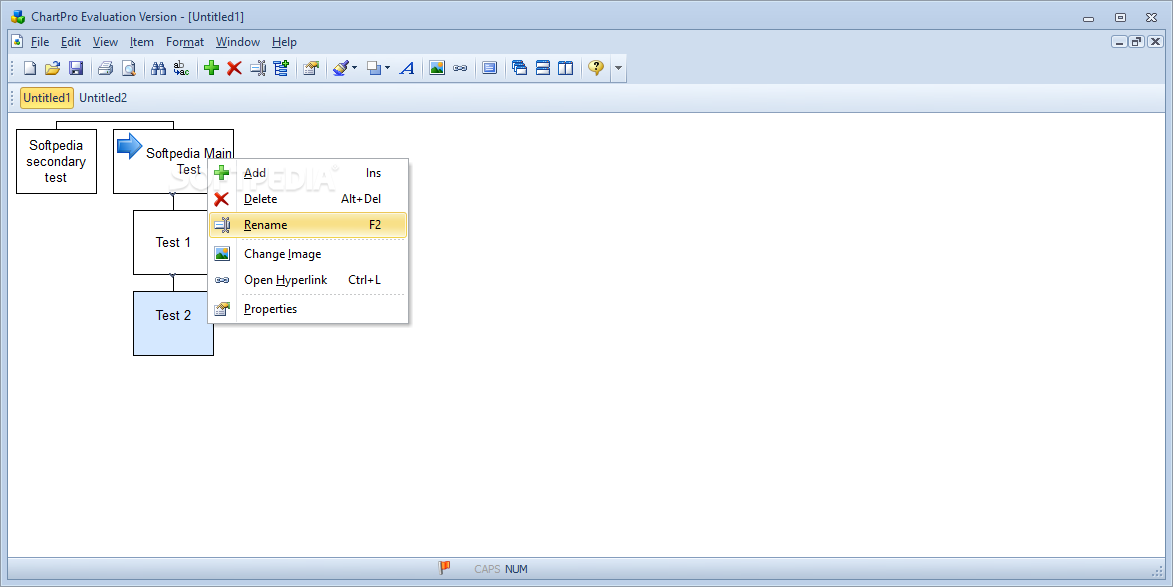Open print preview from toolbar
Screen dimensions: 1173x587
pos(129,68)
